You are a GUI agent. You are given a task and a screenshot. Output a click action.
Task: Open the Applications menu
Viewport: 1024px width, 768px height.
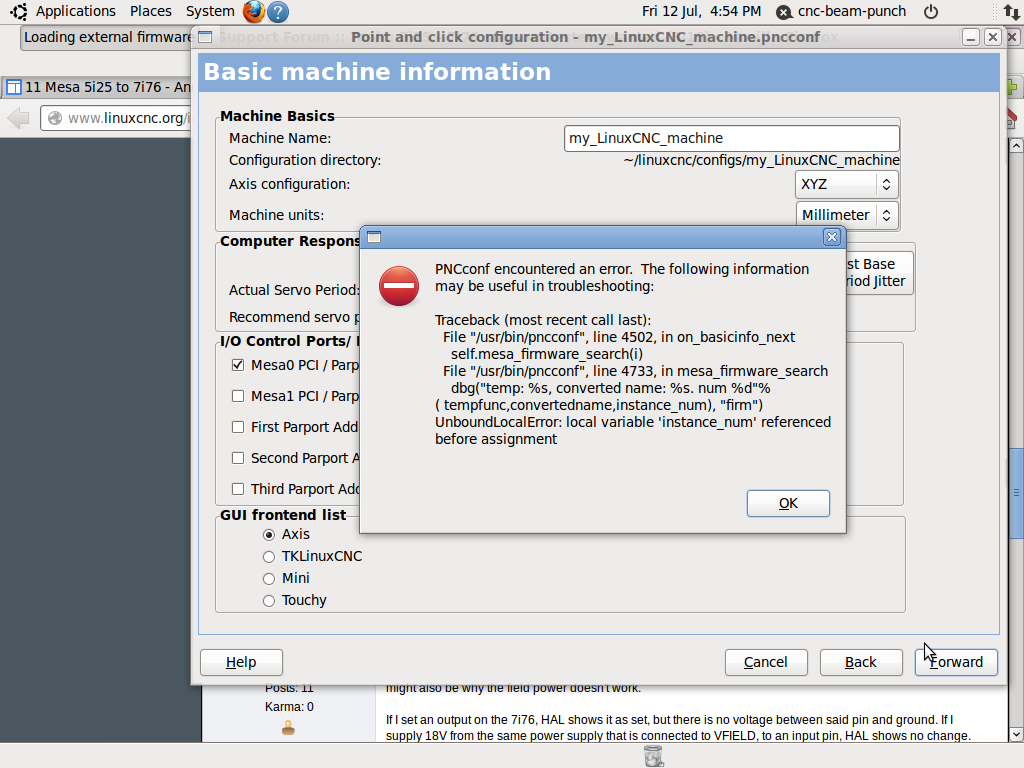(76, 11)
